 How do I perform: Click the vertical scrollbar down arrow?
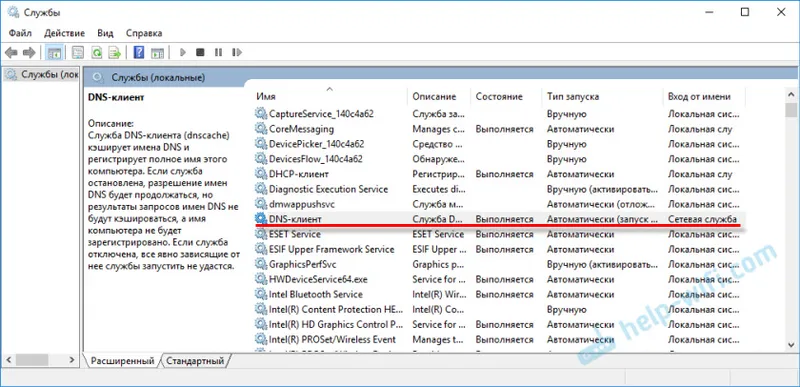(791, 345)
